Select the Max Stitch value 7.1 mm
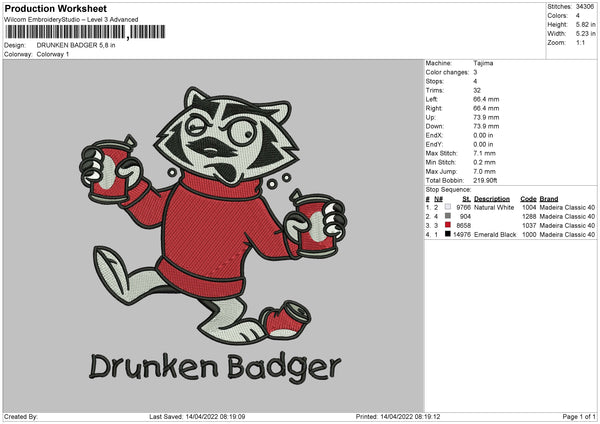The width and height of the screenshot is (600, 424). pos(484,153)
